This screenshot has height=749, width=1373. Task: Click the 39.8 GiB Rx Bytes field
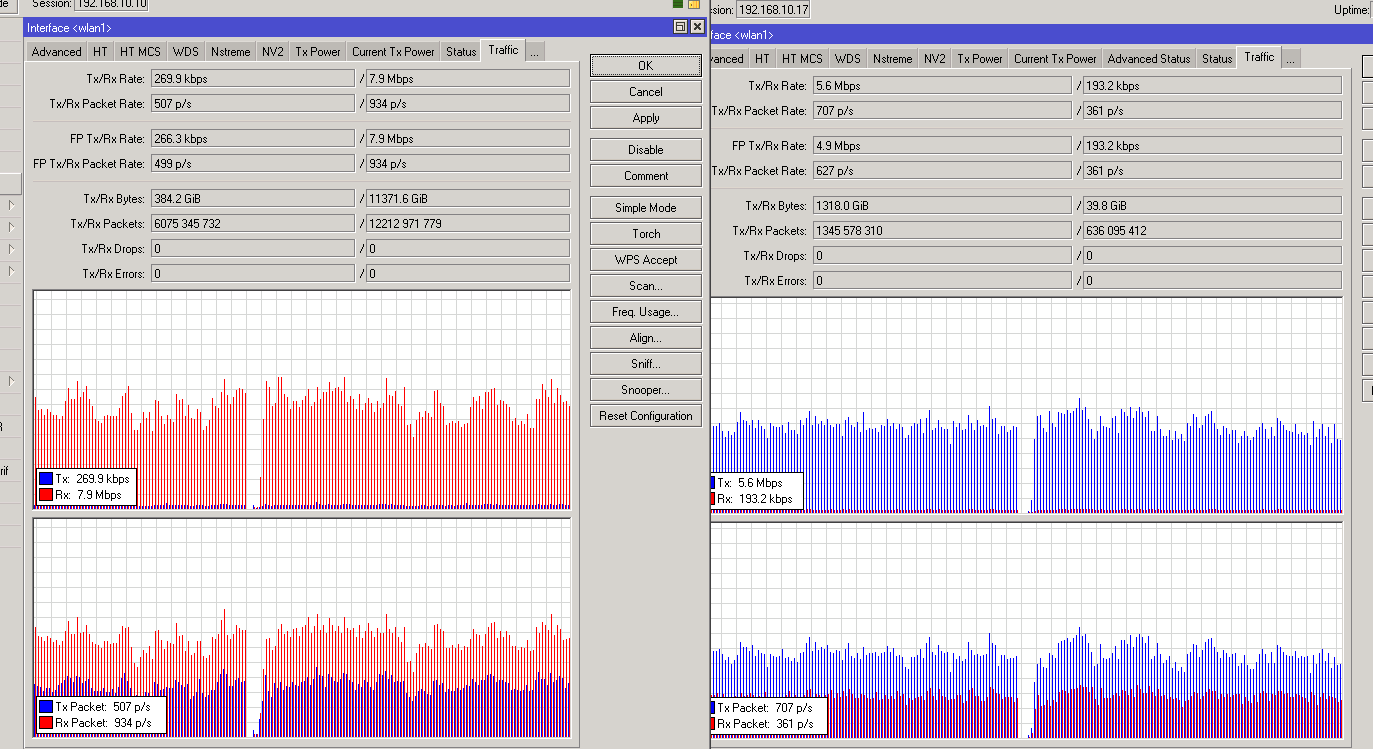coord(1212,205)
